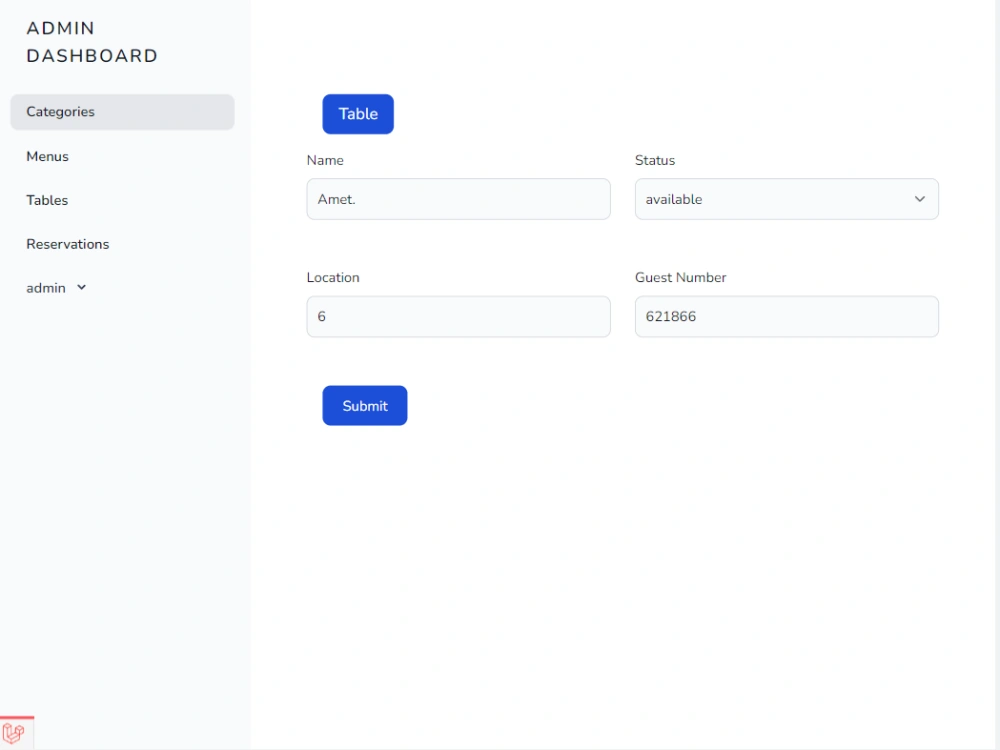Click inside the Name input field
The width and height of the screenshot is (1000, 750).
click(458, 199)
